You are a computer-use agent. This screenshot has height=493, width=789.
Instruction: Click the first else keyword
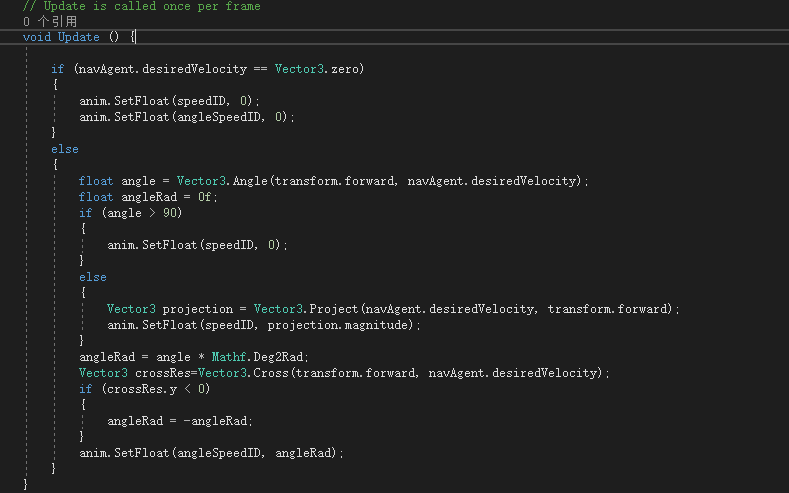coord(64,149)
